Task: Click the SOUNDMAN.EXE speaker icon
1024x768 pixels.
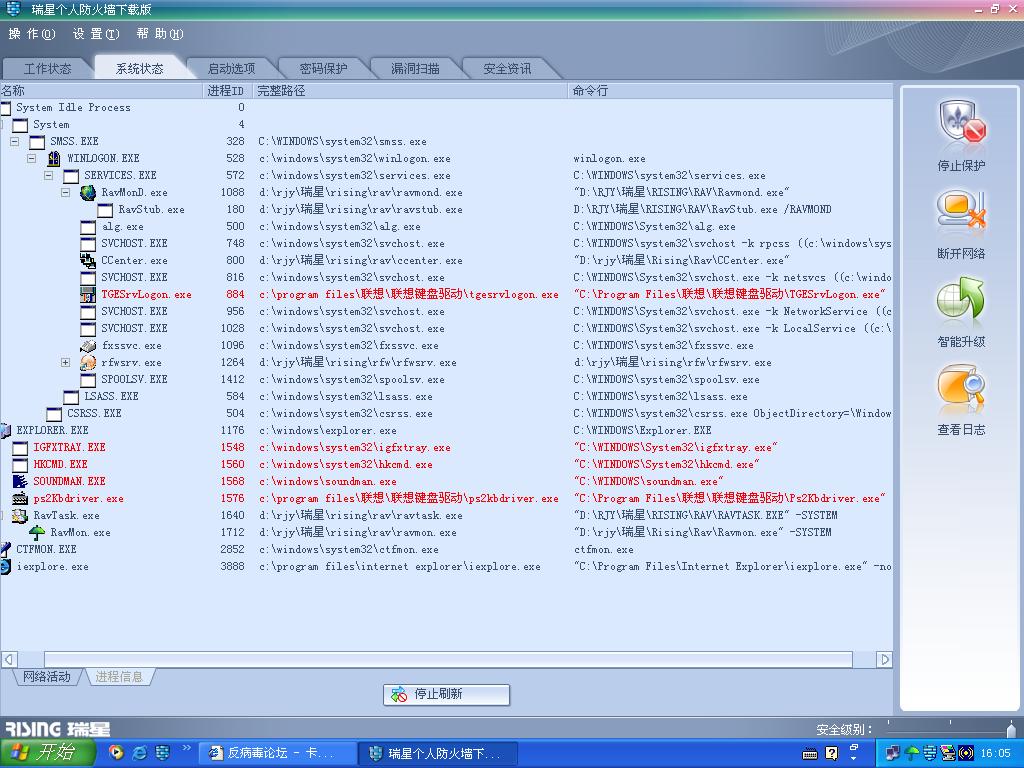Action: click(x=20, y=481)
